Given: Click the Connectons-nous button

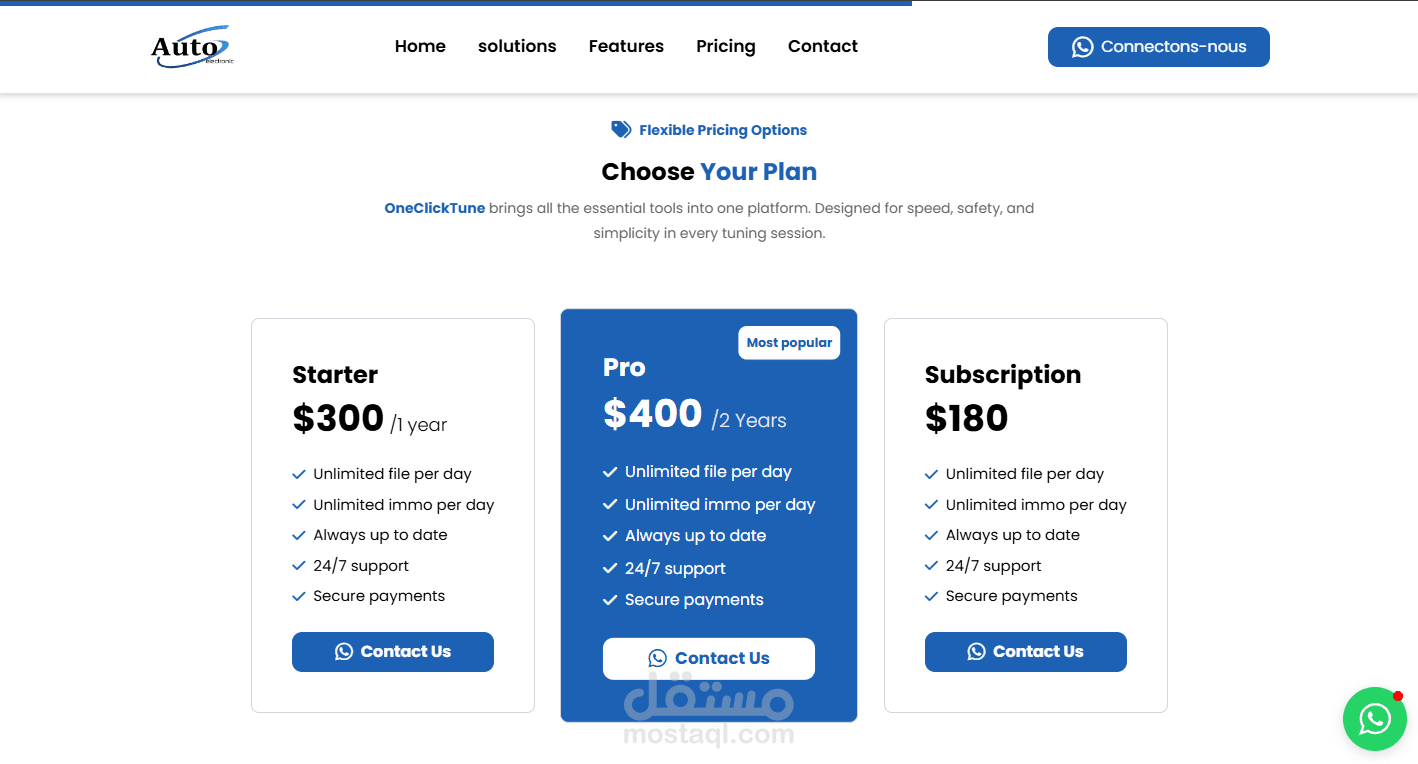Looking at the screenshot, I should click(x=1159, y=47).
